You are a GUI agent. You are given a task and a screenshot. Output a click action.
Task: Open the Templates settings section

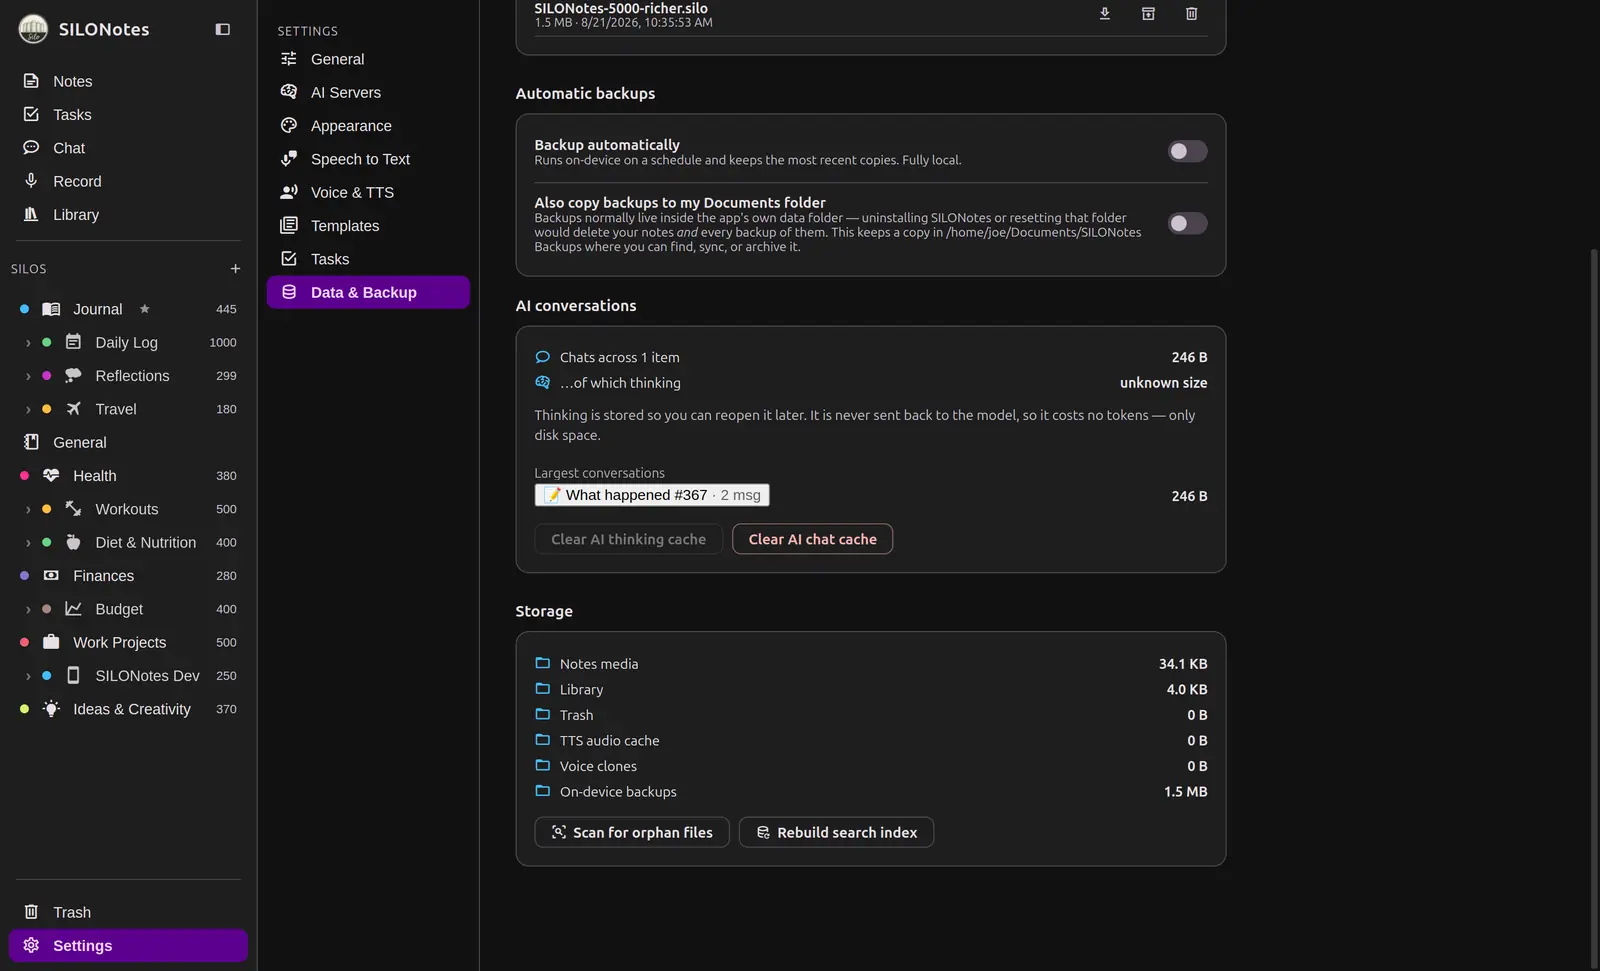368,226
